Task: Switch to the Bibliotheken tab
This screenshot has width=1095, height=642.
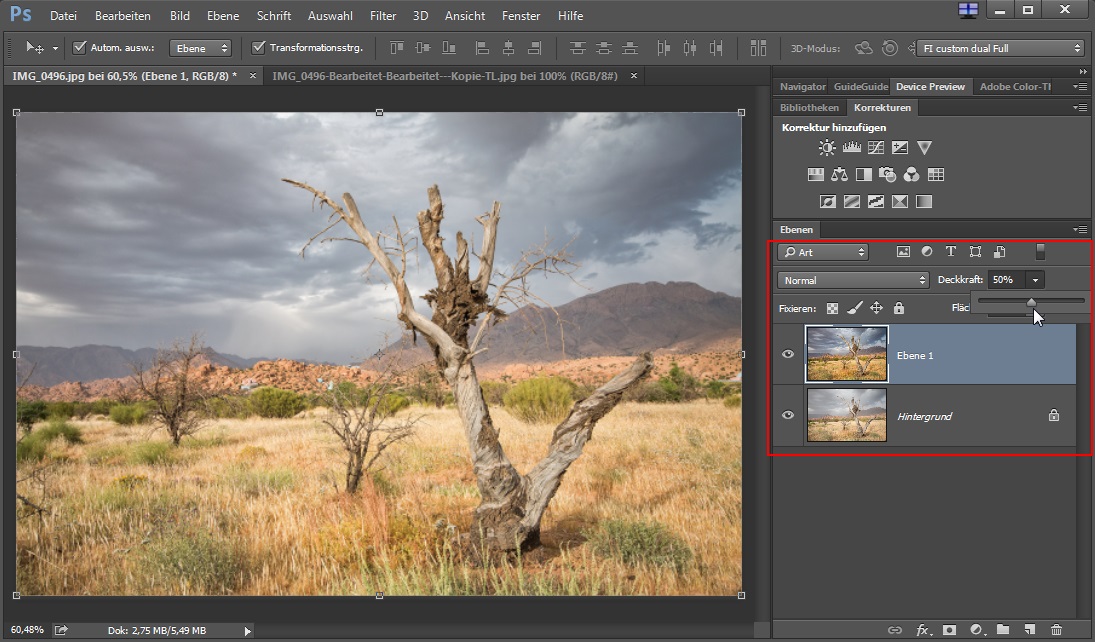Action: (x=809, y=108)
